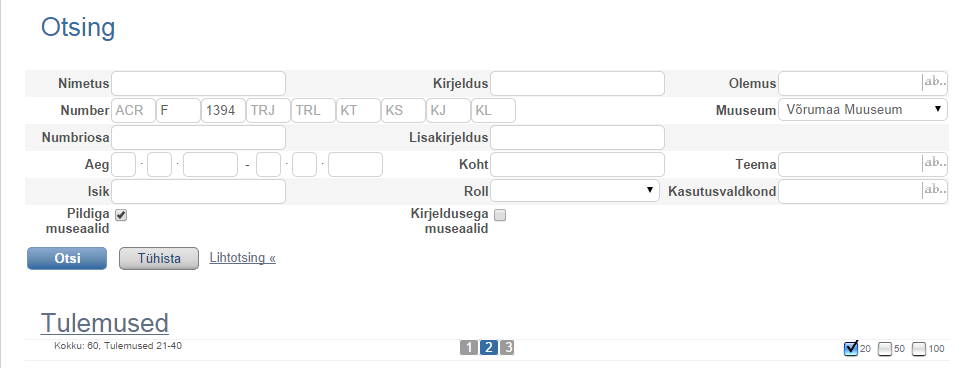Select 50 results per page checkbox
This screenshot has height=368, width=970.
(885, 349)
